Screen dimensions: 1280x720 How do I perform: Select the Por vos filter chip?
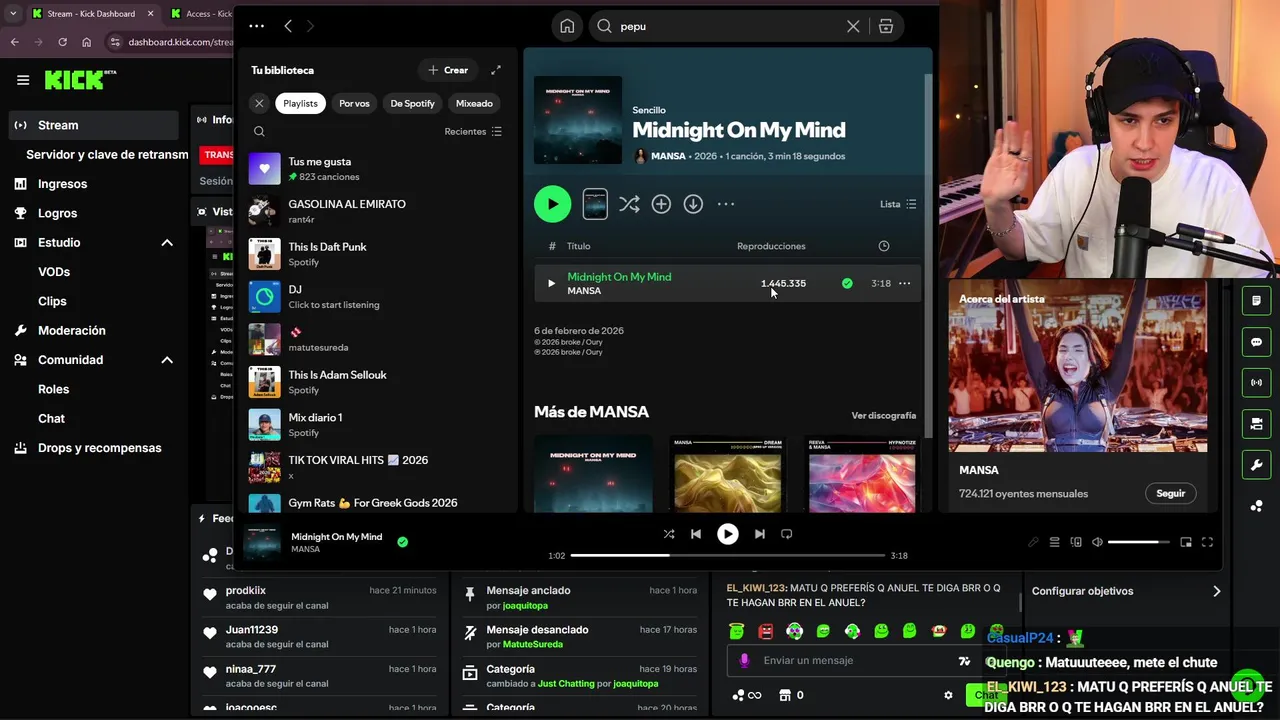click(354, 103)
